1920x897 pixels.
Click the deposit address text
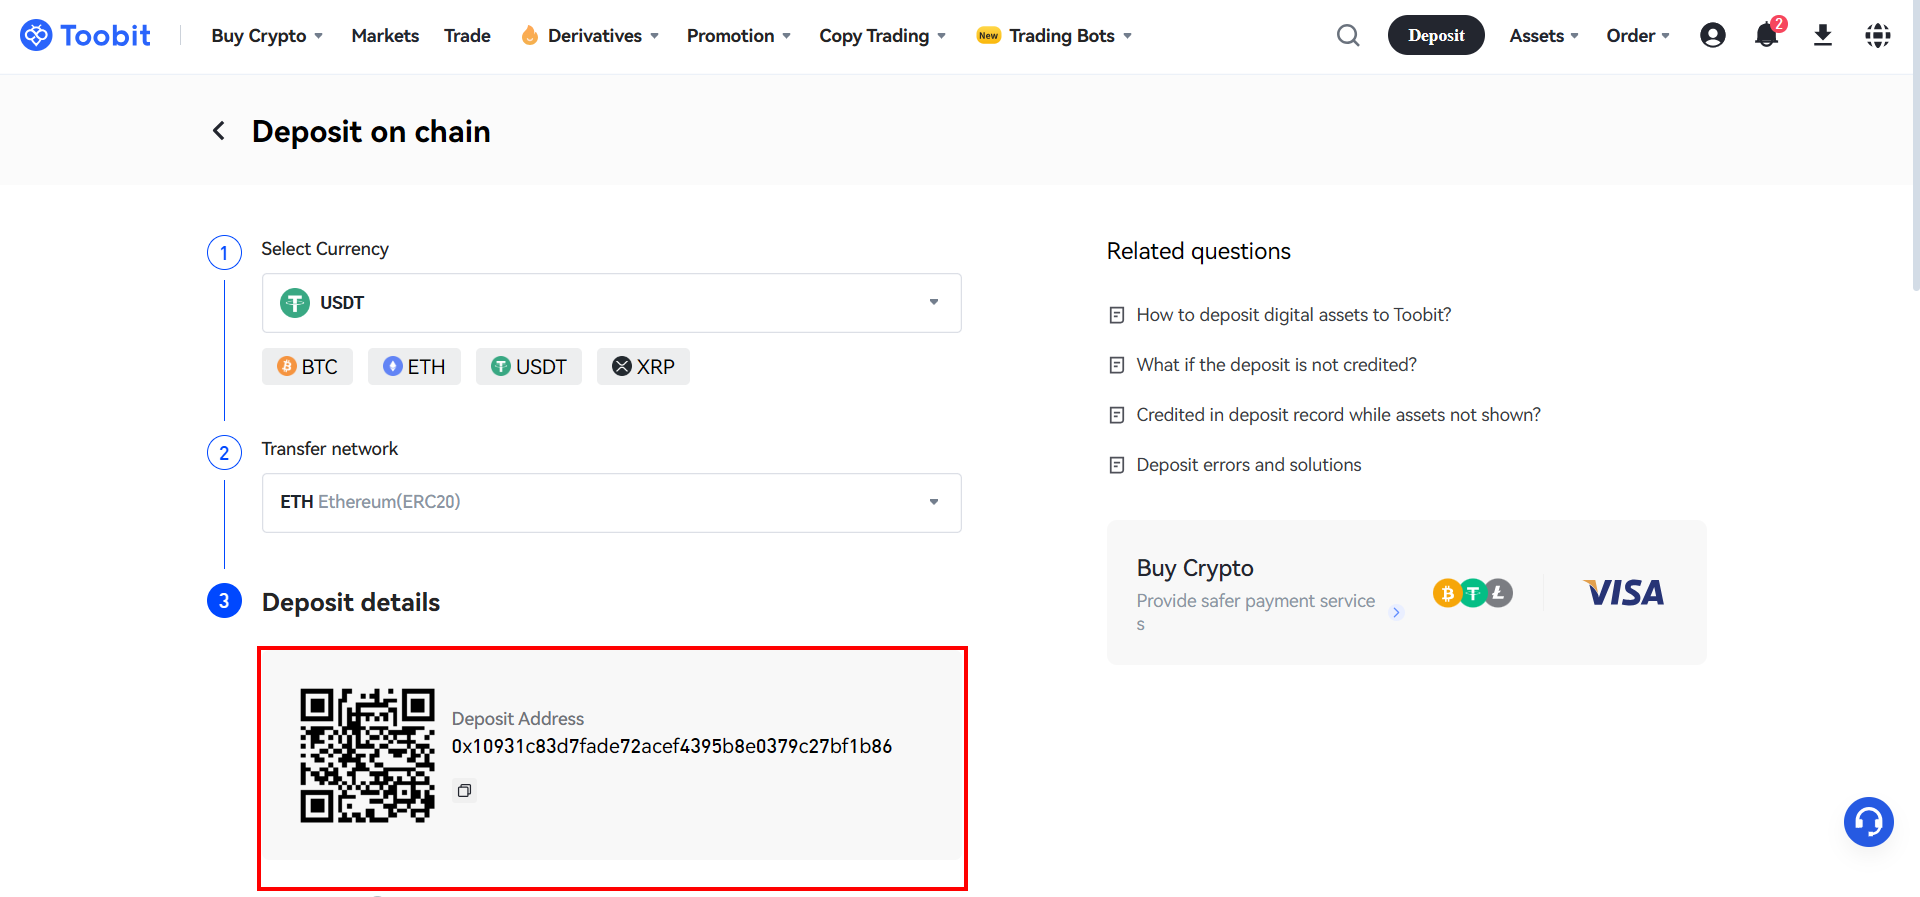click(672, 746)
